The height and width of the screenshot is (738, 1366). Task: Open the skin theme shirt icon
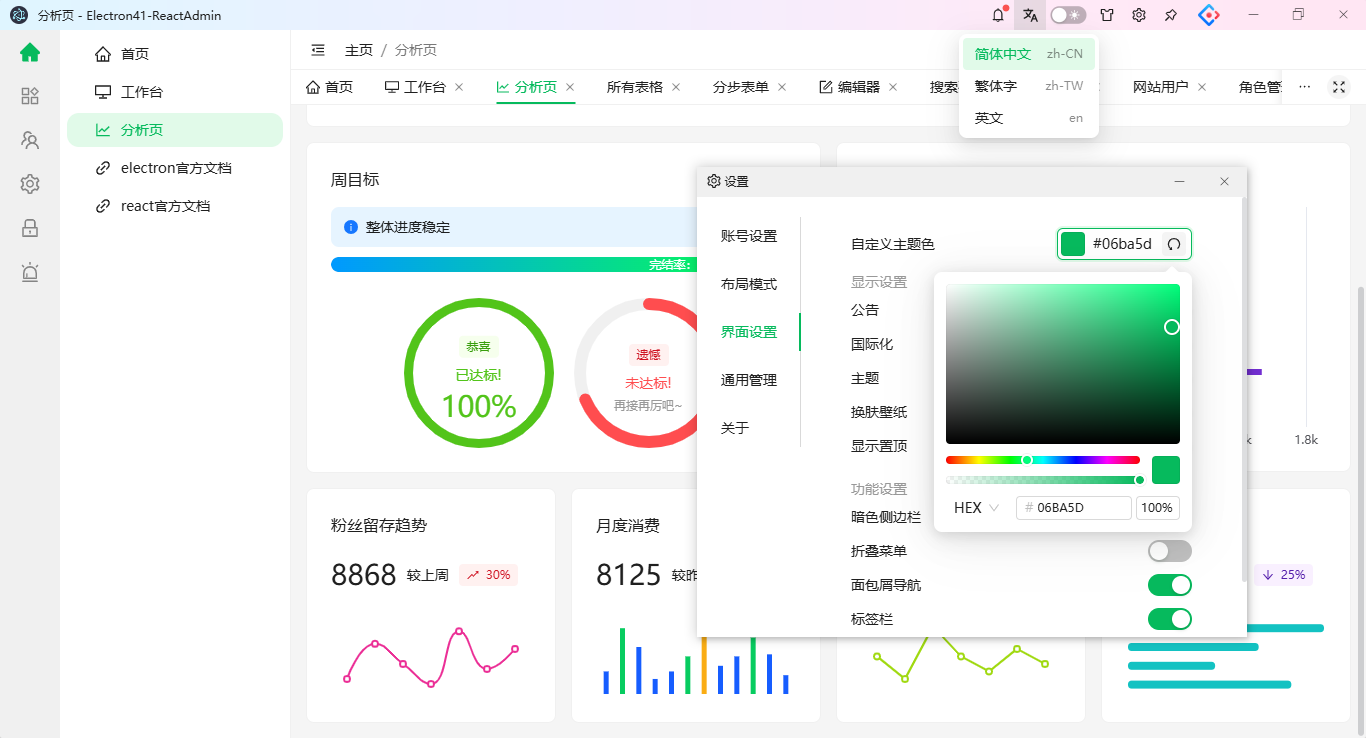(x=1107, y=15)
